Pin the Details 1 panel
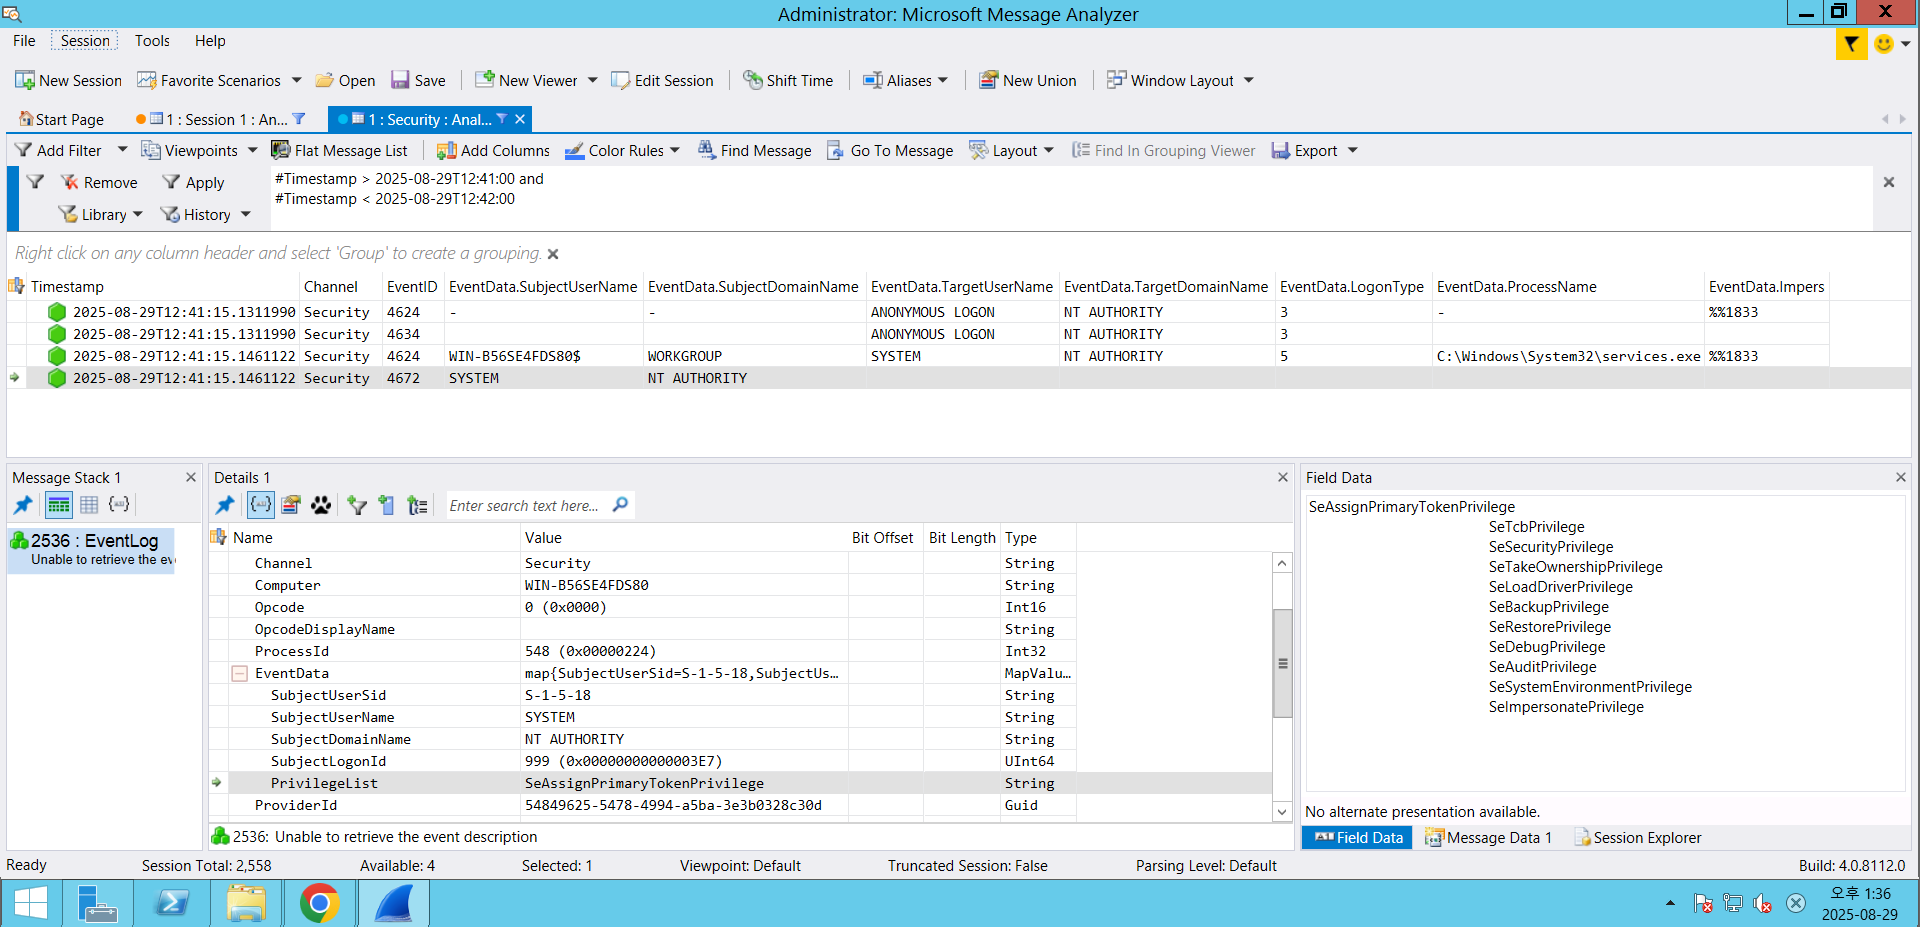The image size is (1920, 927). [225, 505]
